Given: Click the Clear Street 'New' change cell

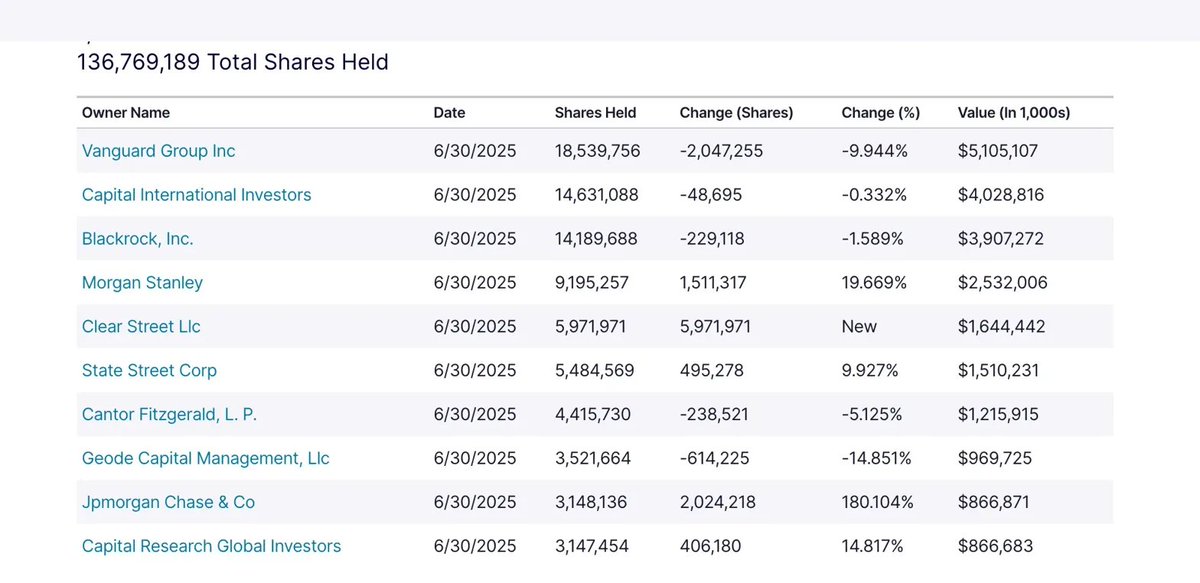Looking at the screenshot, I should [x=859, y=327].
